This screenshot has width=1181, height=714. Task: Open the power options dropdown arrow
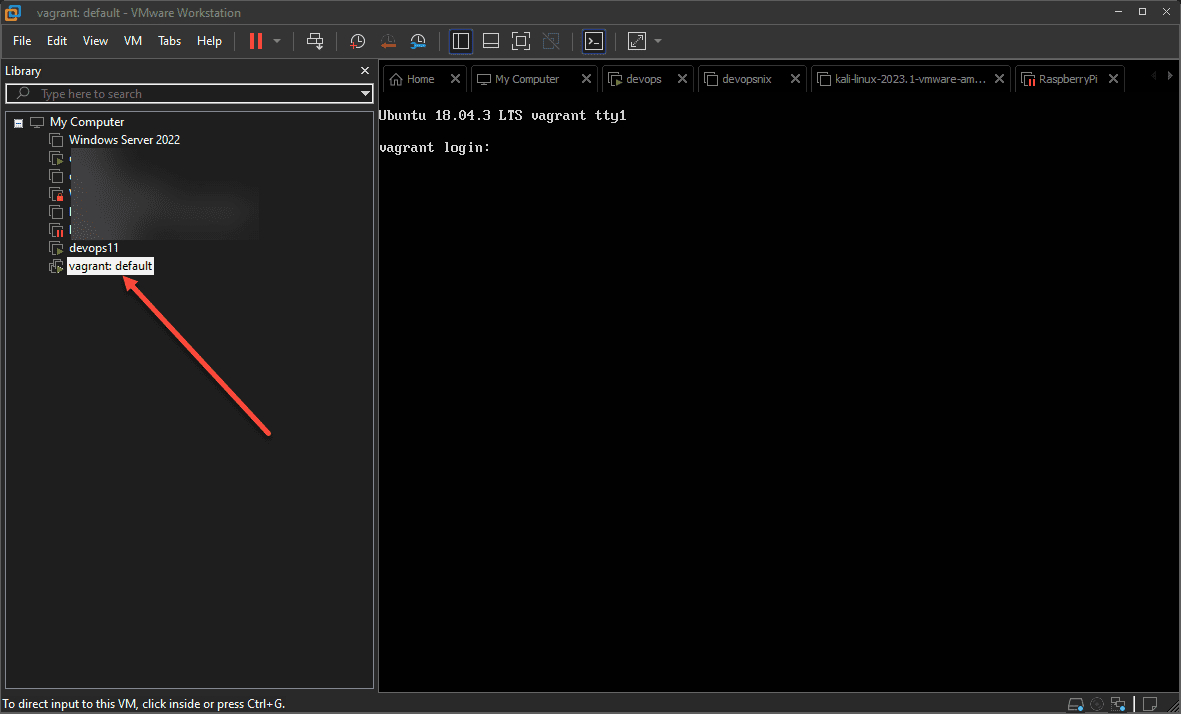(x=276, y=41)
